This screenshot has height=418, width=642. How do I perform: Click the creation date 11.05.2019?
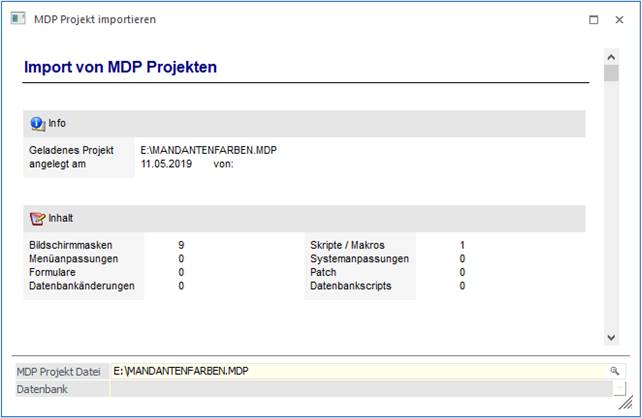coord(168,164)
